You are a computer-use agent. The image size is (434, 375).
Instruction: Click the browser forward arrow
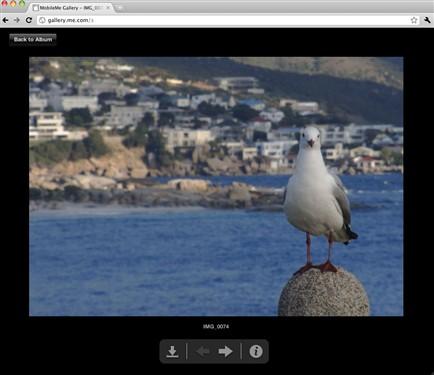click(17, 20)
